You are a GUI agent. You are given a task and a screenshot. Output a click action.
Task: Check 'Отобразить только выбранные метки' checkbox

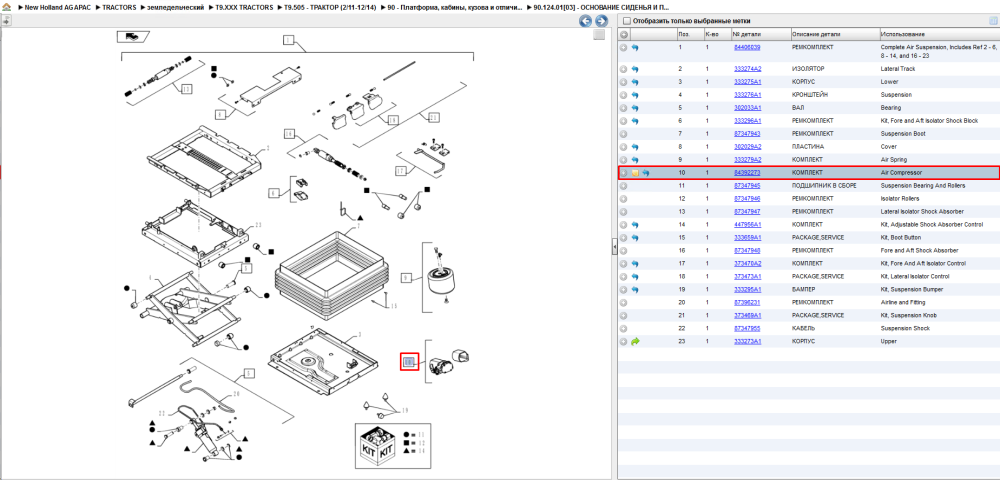click(626, 21)
